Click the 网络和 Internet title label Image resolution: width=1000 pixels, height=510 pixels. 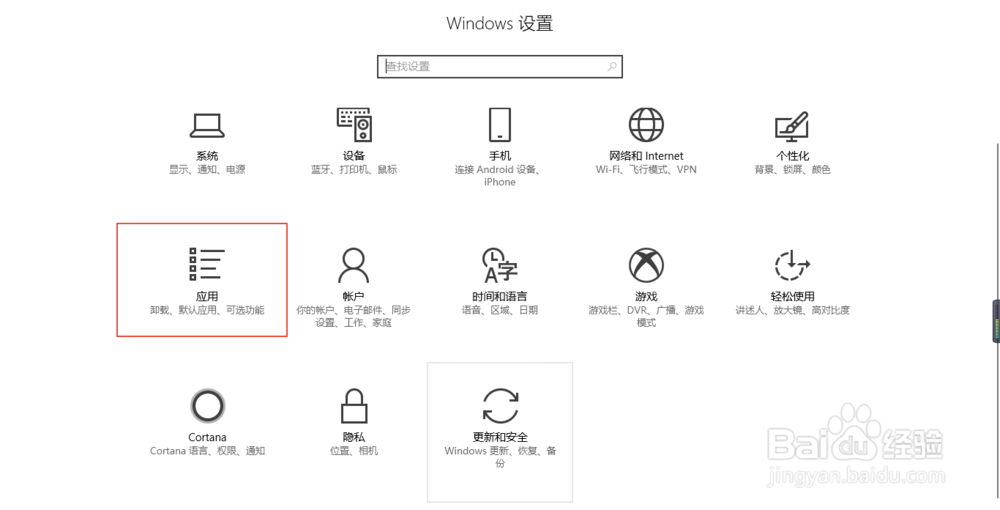[646, 156]
